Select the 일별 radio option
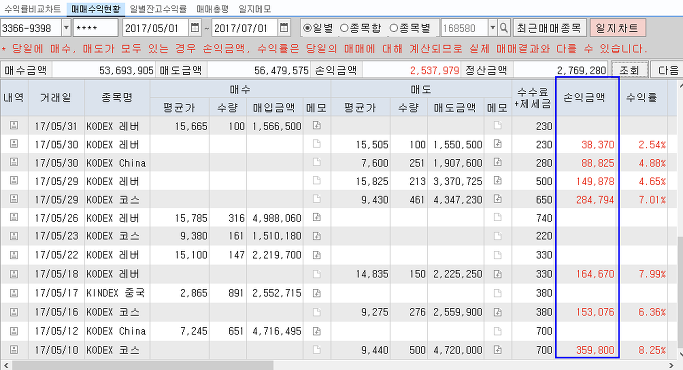Viewport: 683px width, 370px height. tap(318, 28)
